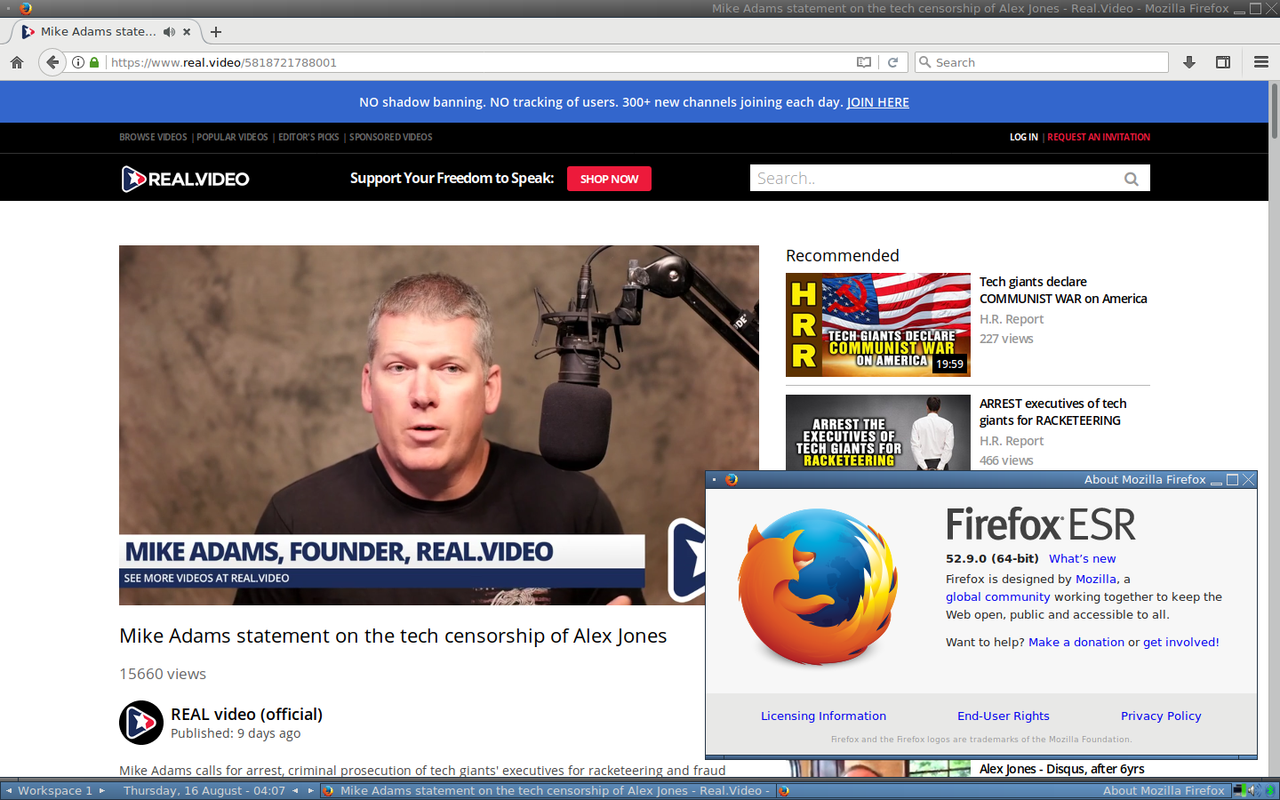Open Arrest the Executives video thumbnail
This screenshot has width=1280, height=800.
pyautogui.click(x=878, y=432)
